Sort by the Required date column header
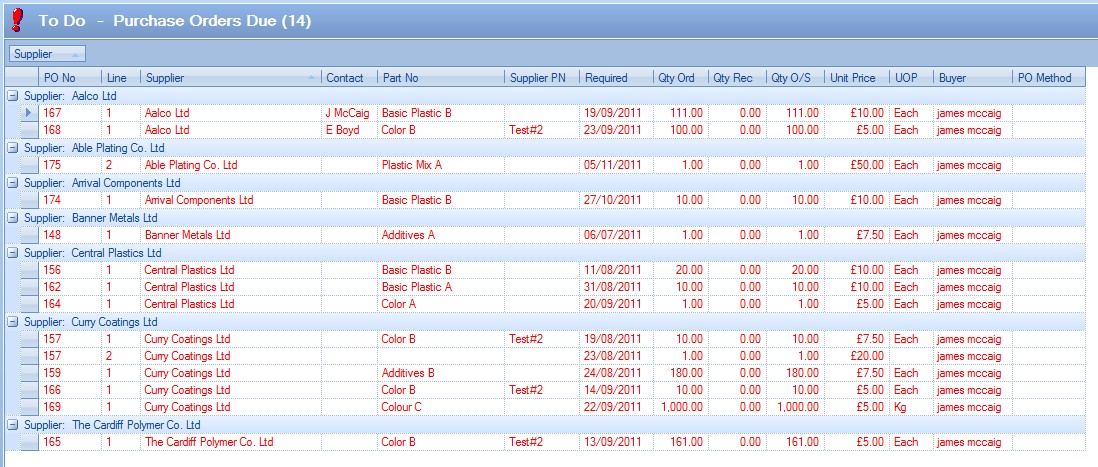The height and width of the screenshot is (467, 1098). pyautogui.click(x=614, y=78)
